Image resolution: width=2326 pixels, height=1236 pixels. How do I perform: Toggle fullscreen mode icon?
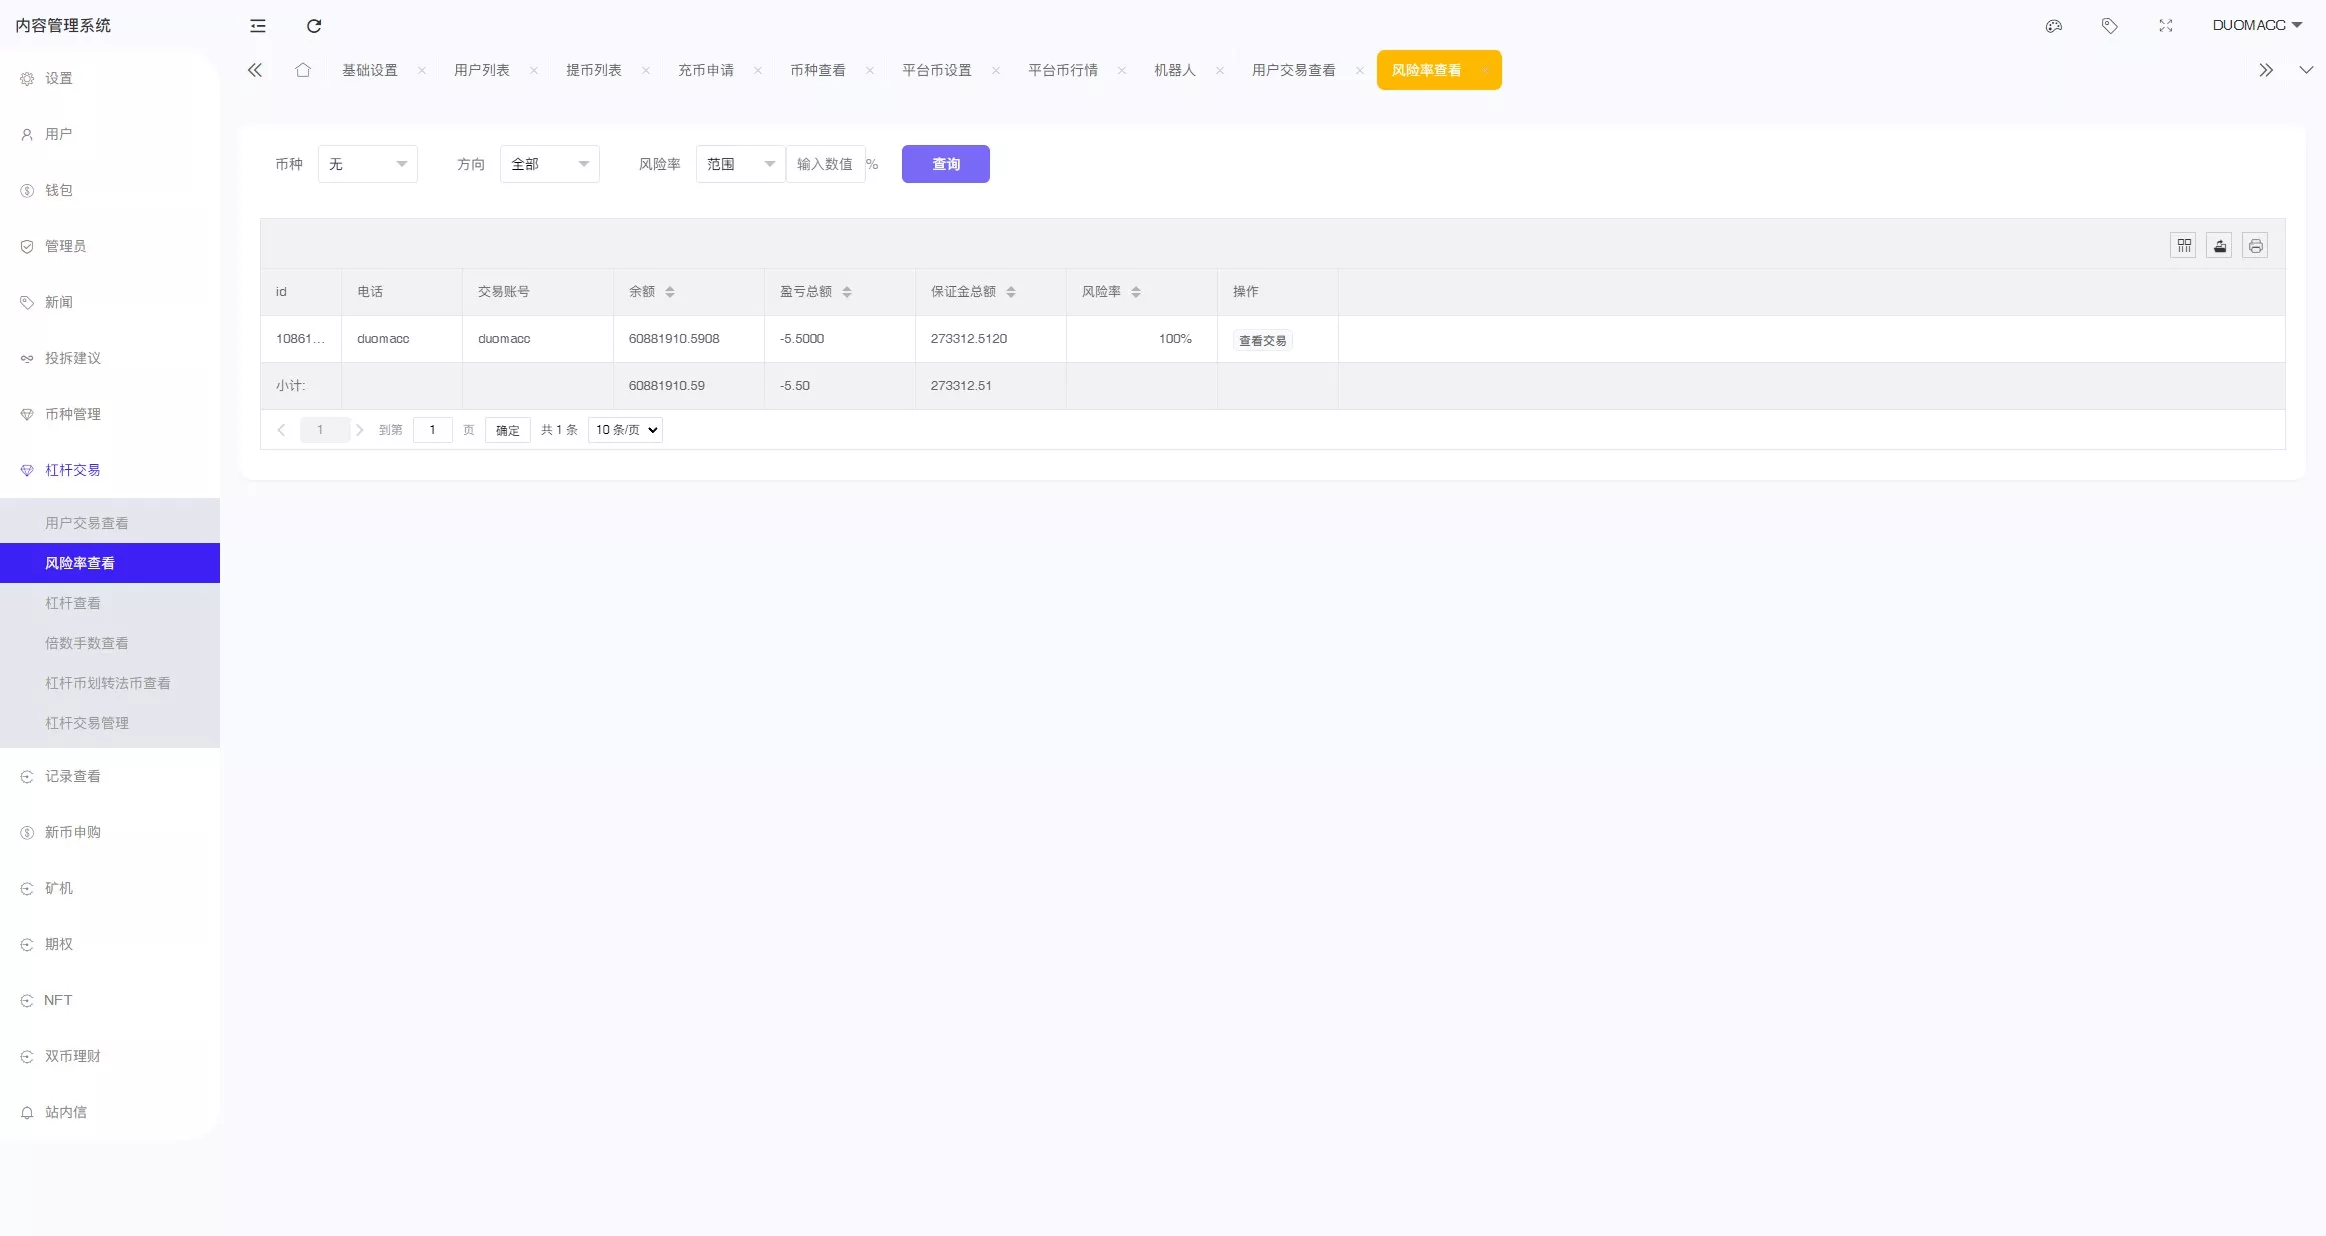[2165, 26]
